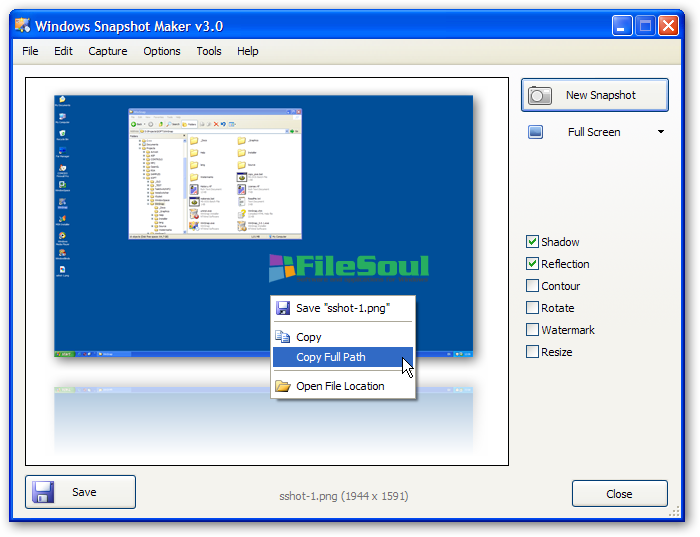Image resolution: width=700 pixels, height=537 pixels.
Task: Open the Options menu
Action: tap(162, 51)
